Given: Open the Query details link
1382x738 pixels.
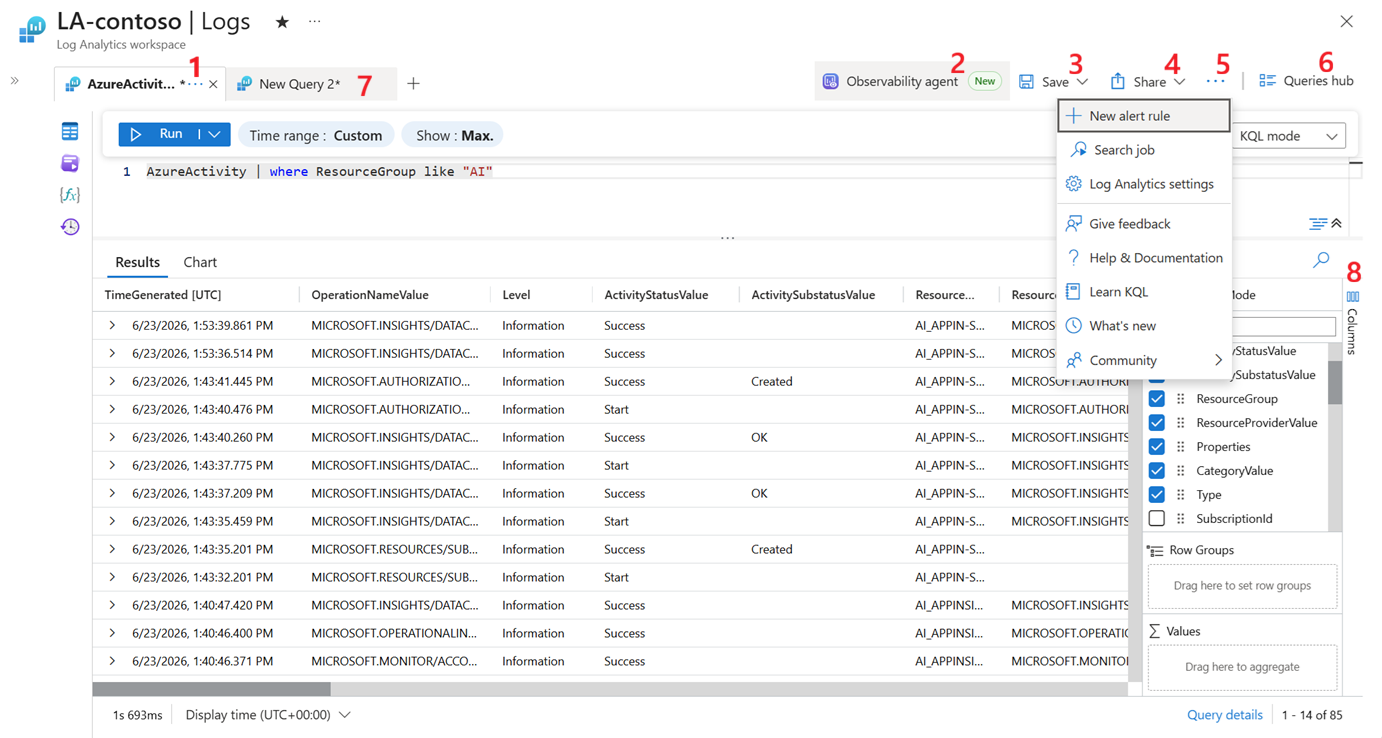Looking at the screenshot, I should point(1224,715).
